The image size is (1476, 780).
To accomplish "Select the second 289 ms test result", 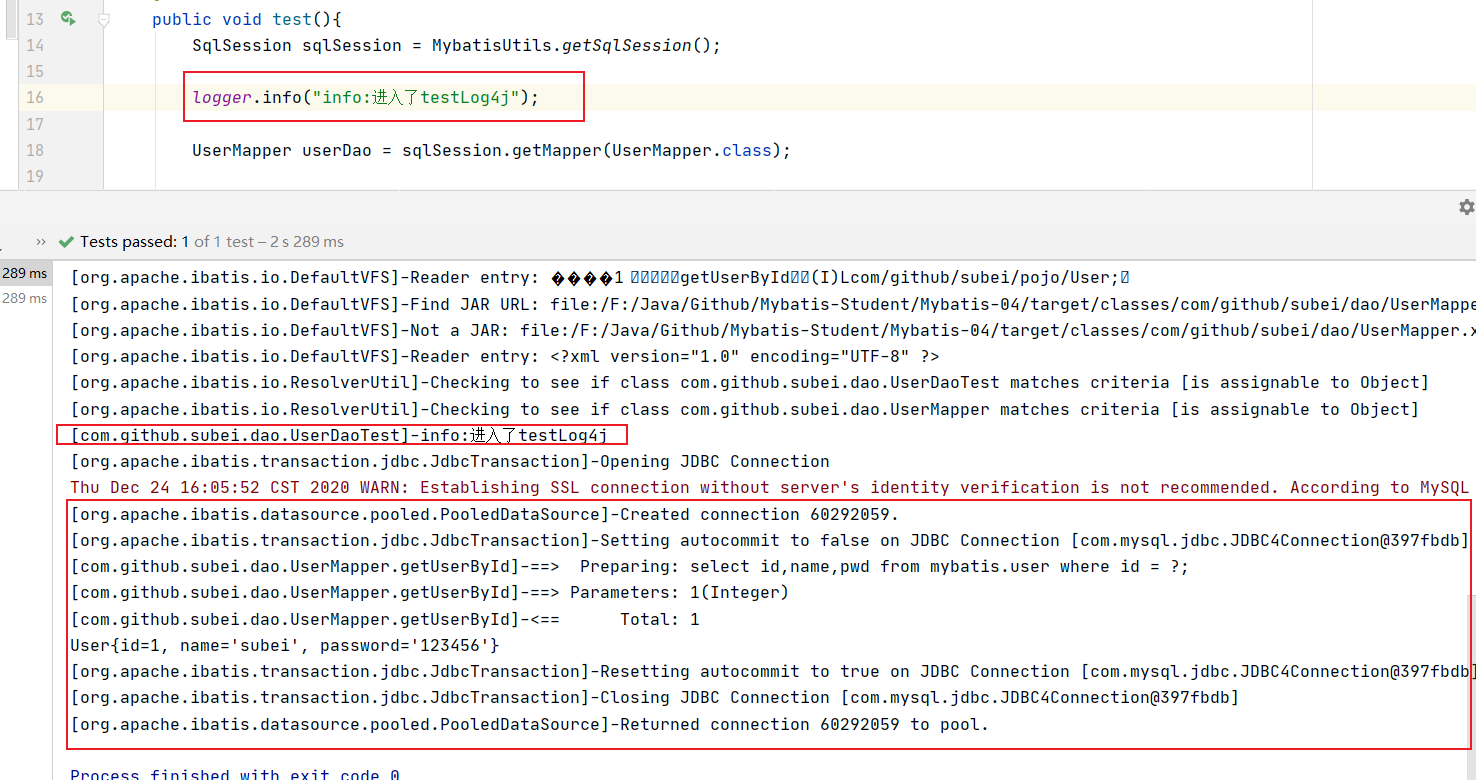I will (24, 298).
